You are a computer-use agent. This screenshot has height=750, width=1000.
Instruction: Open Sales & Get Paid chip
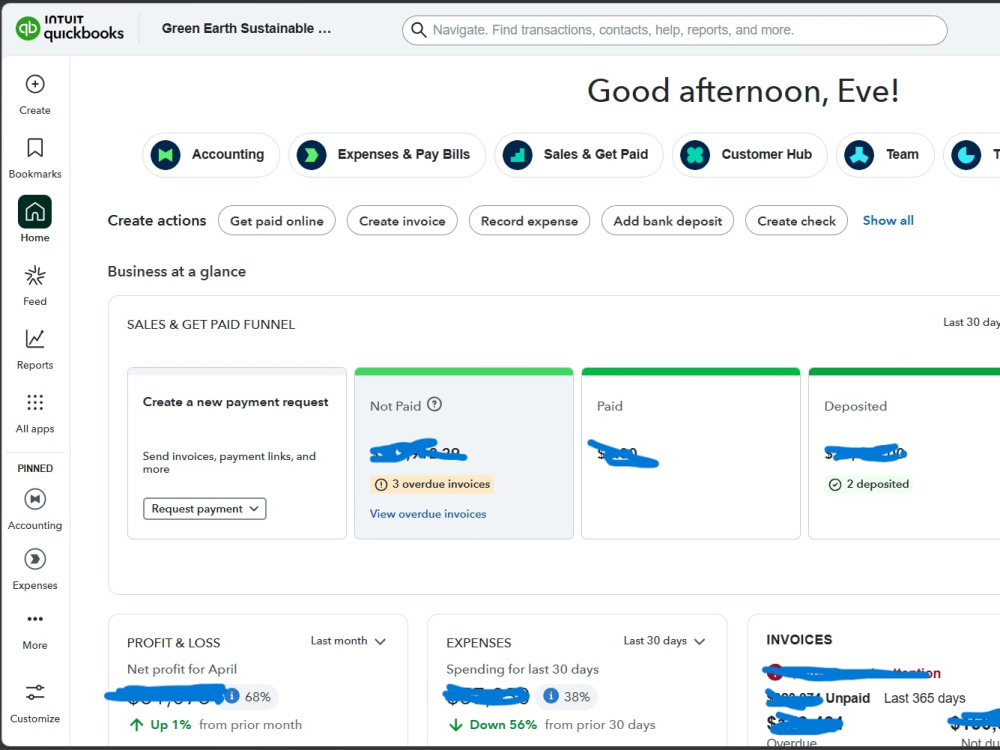578,155
